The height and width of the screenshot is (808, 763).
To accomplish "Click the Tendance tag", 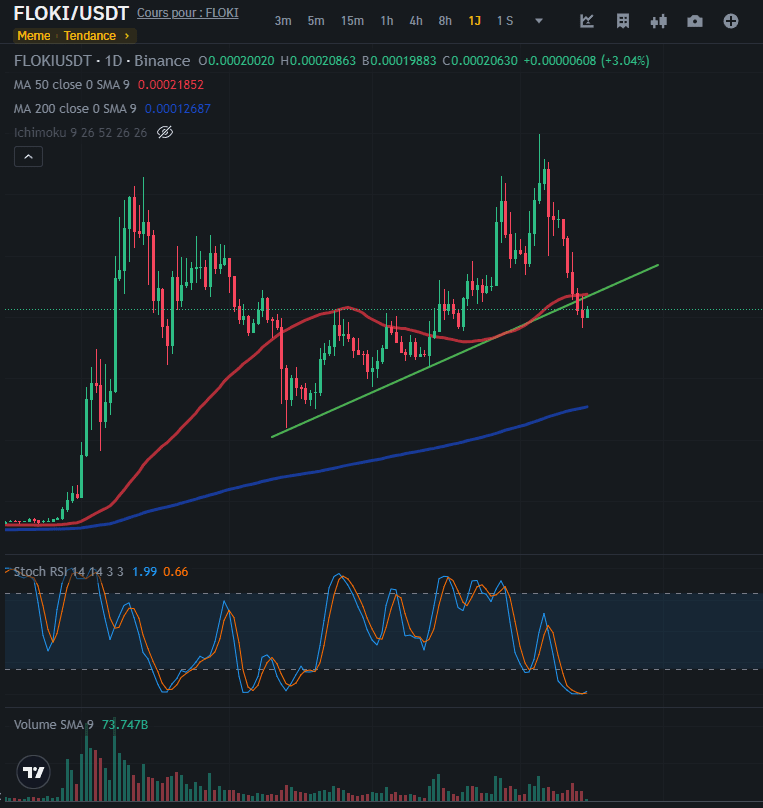I will (x=90, y=36).
